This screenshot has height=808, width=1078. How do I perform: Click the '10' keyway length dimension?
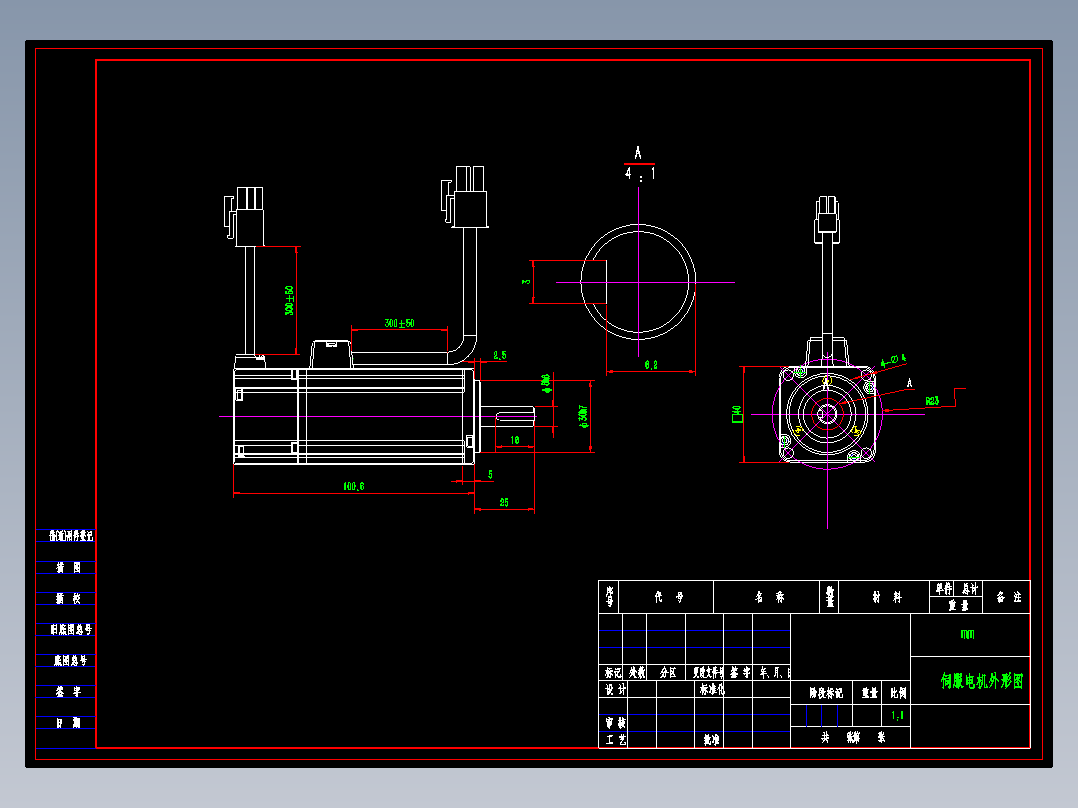(x=515, y=440)
